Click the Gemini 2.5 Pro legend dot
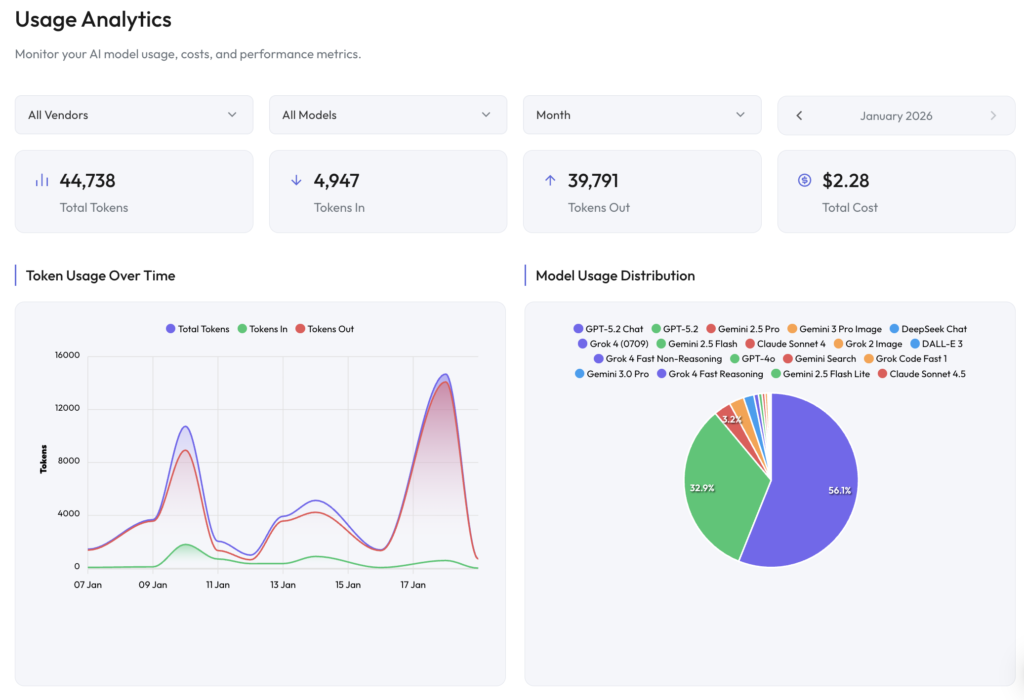The image size is (1024, 700). click(x=710, y=330)
